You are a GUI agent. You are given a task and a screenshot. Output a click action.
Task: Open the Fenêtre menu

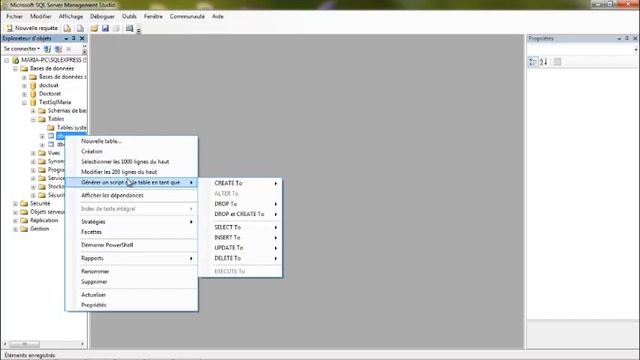point(153,16)
